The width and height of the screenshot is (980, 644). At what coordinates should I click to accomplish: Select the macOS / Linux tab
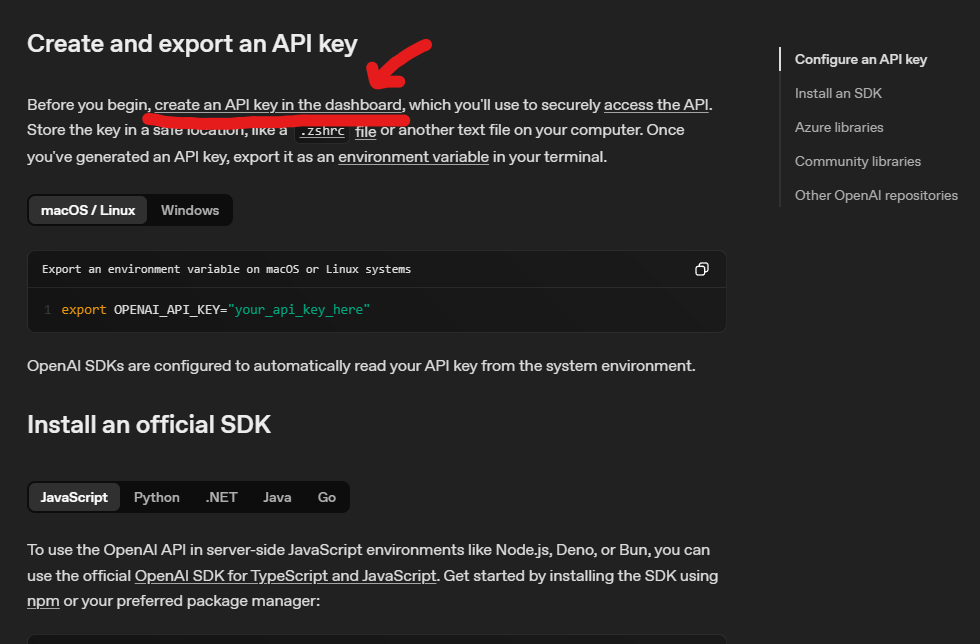tap(88, 210)
